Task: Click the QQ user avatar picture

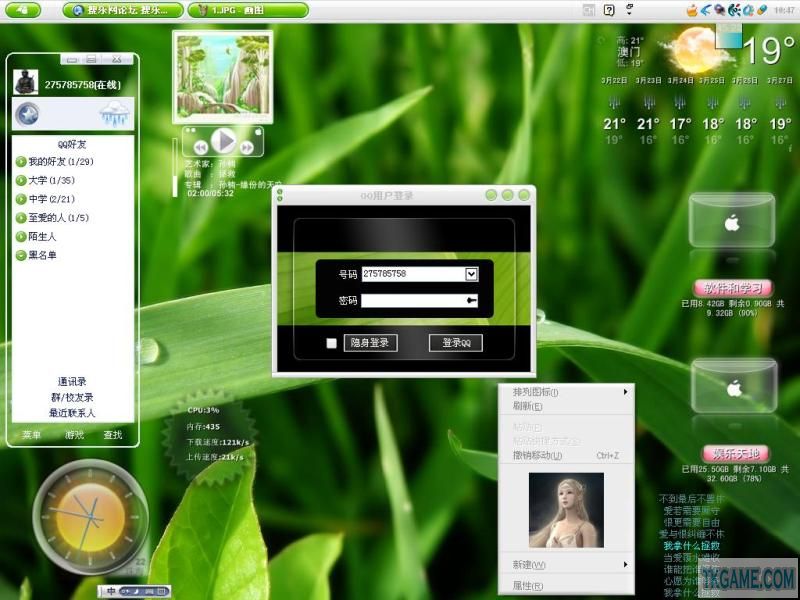Action: pos(26,82)
